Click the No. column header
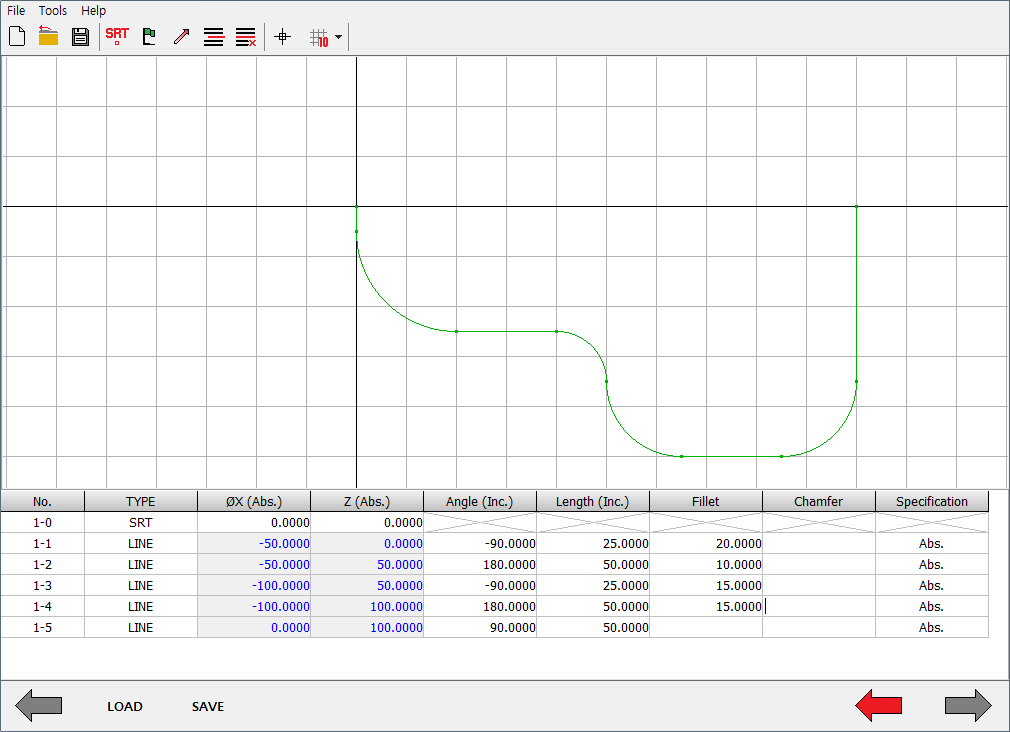The image size is (1010, 732). click(43, 501)
